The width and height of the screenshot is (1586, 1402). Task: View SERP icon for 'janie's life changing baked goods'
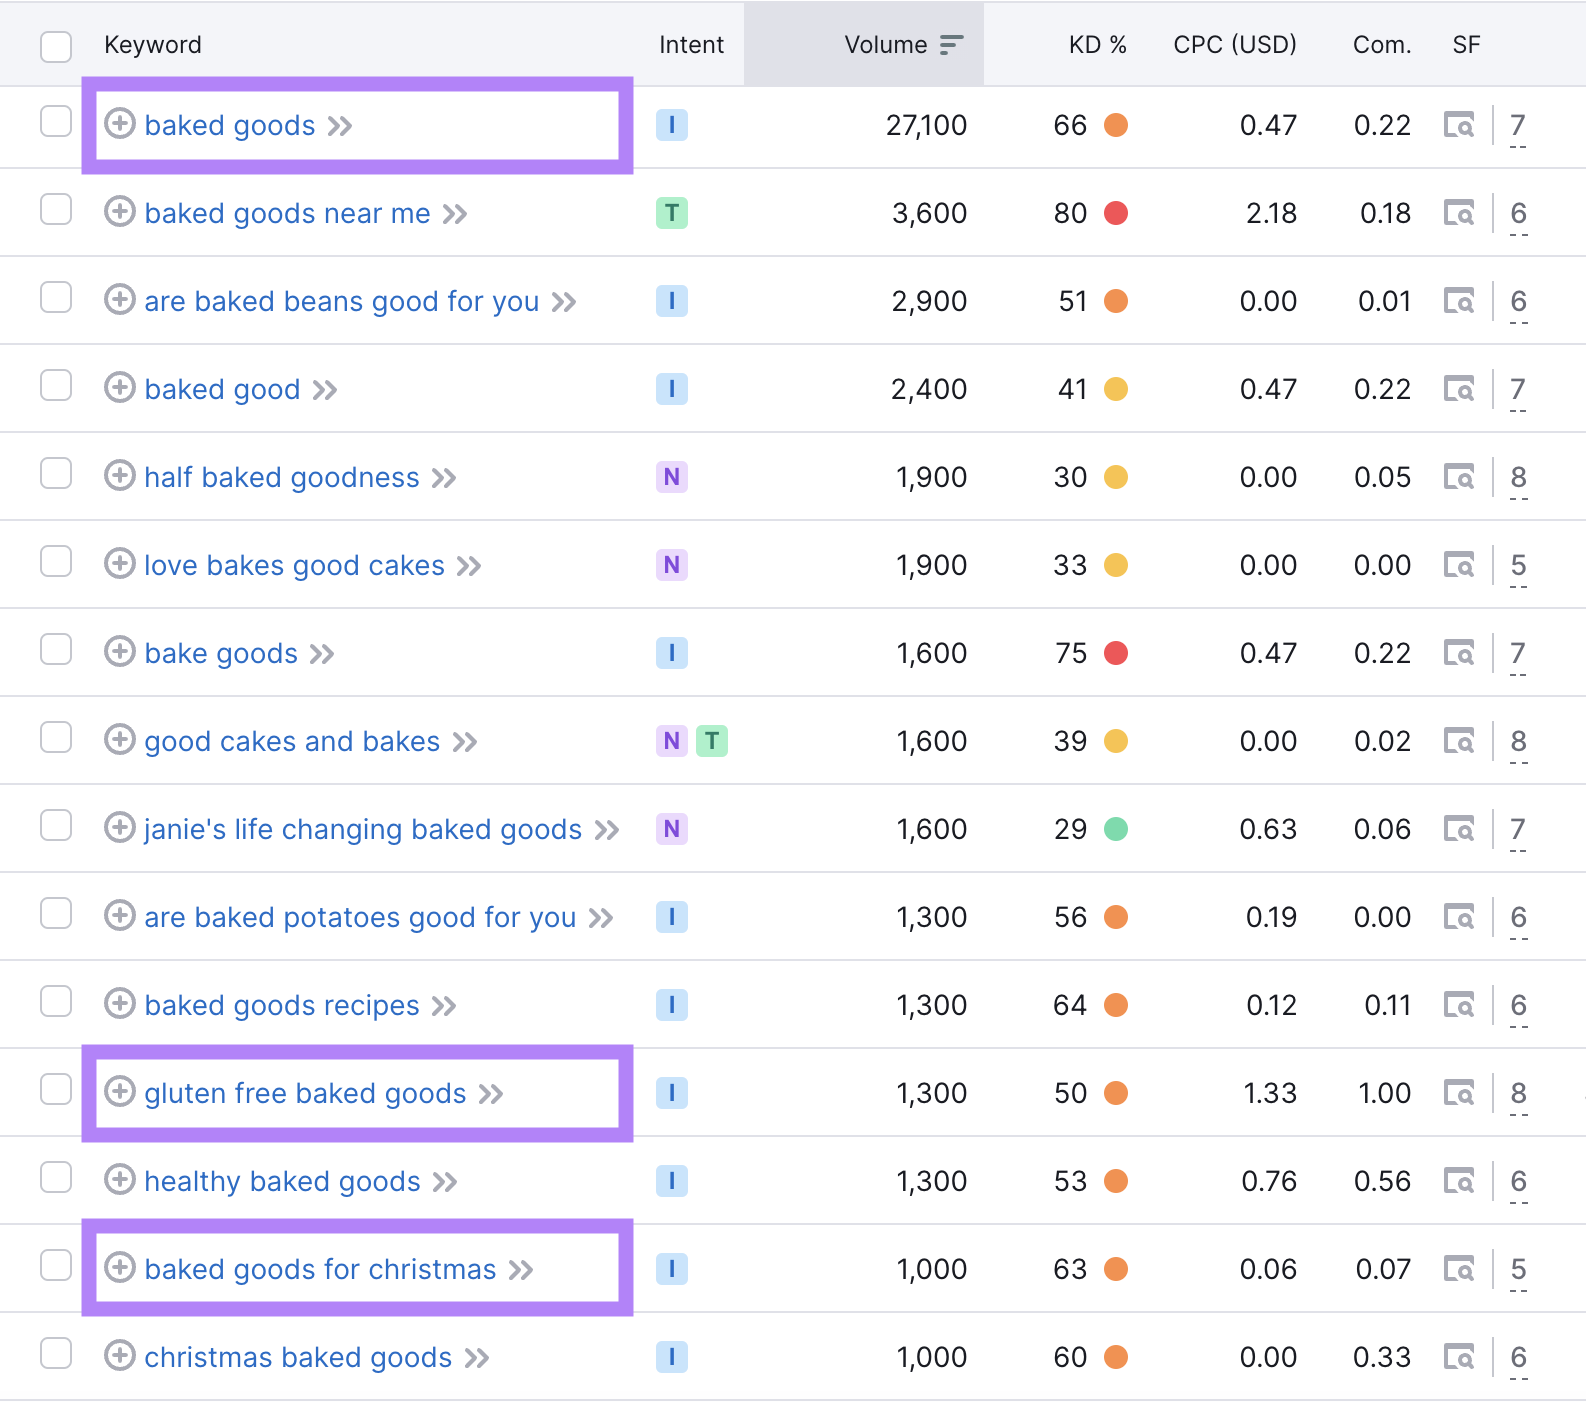(x=1459, y=829)
